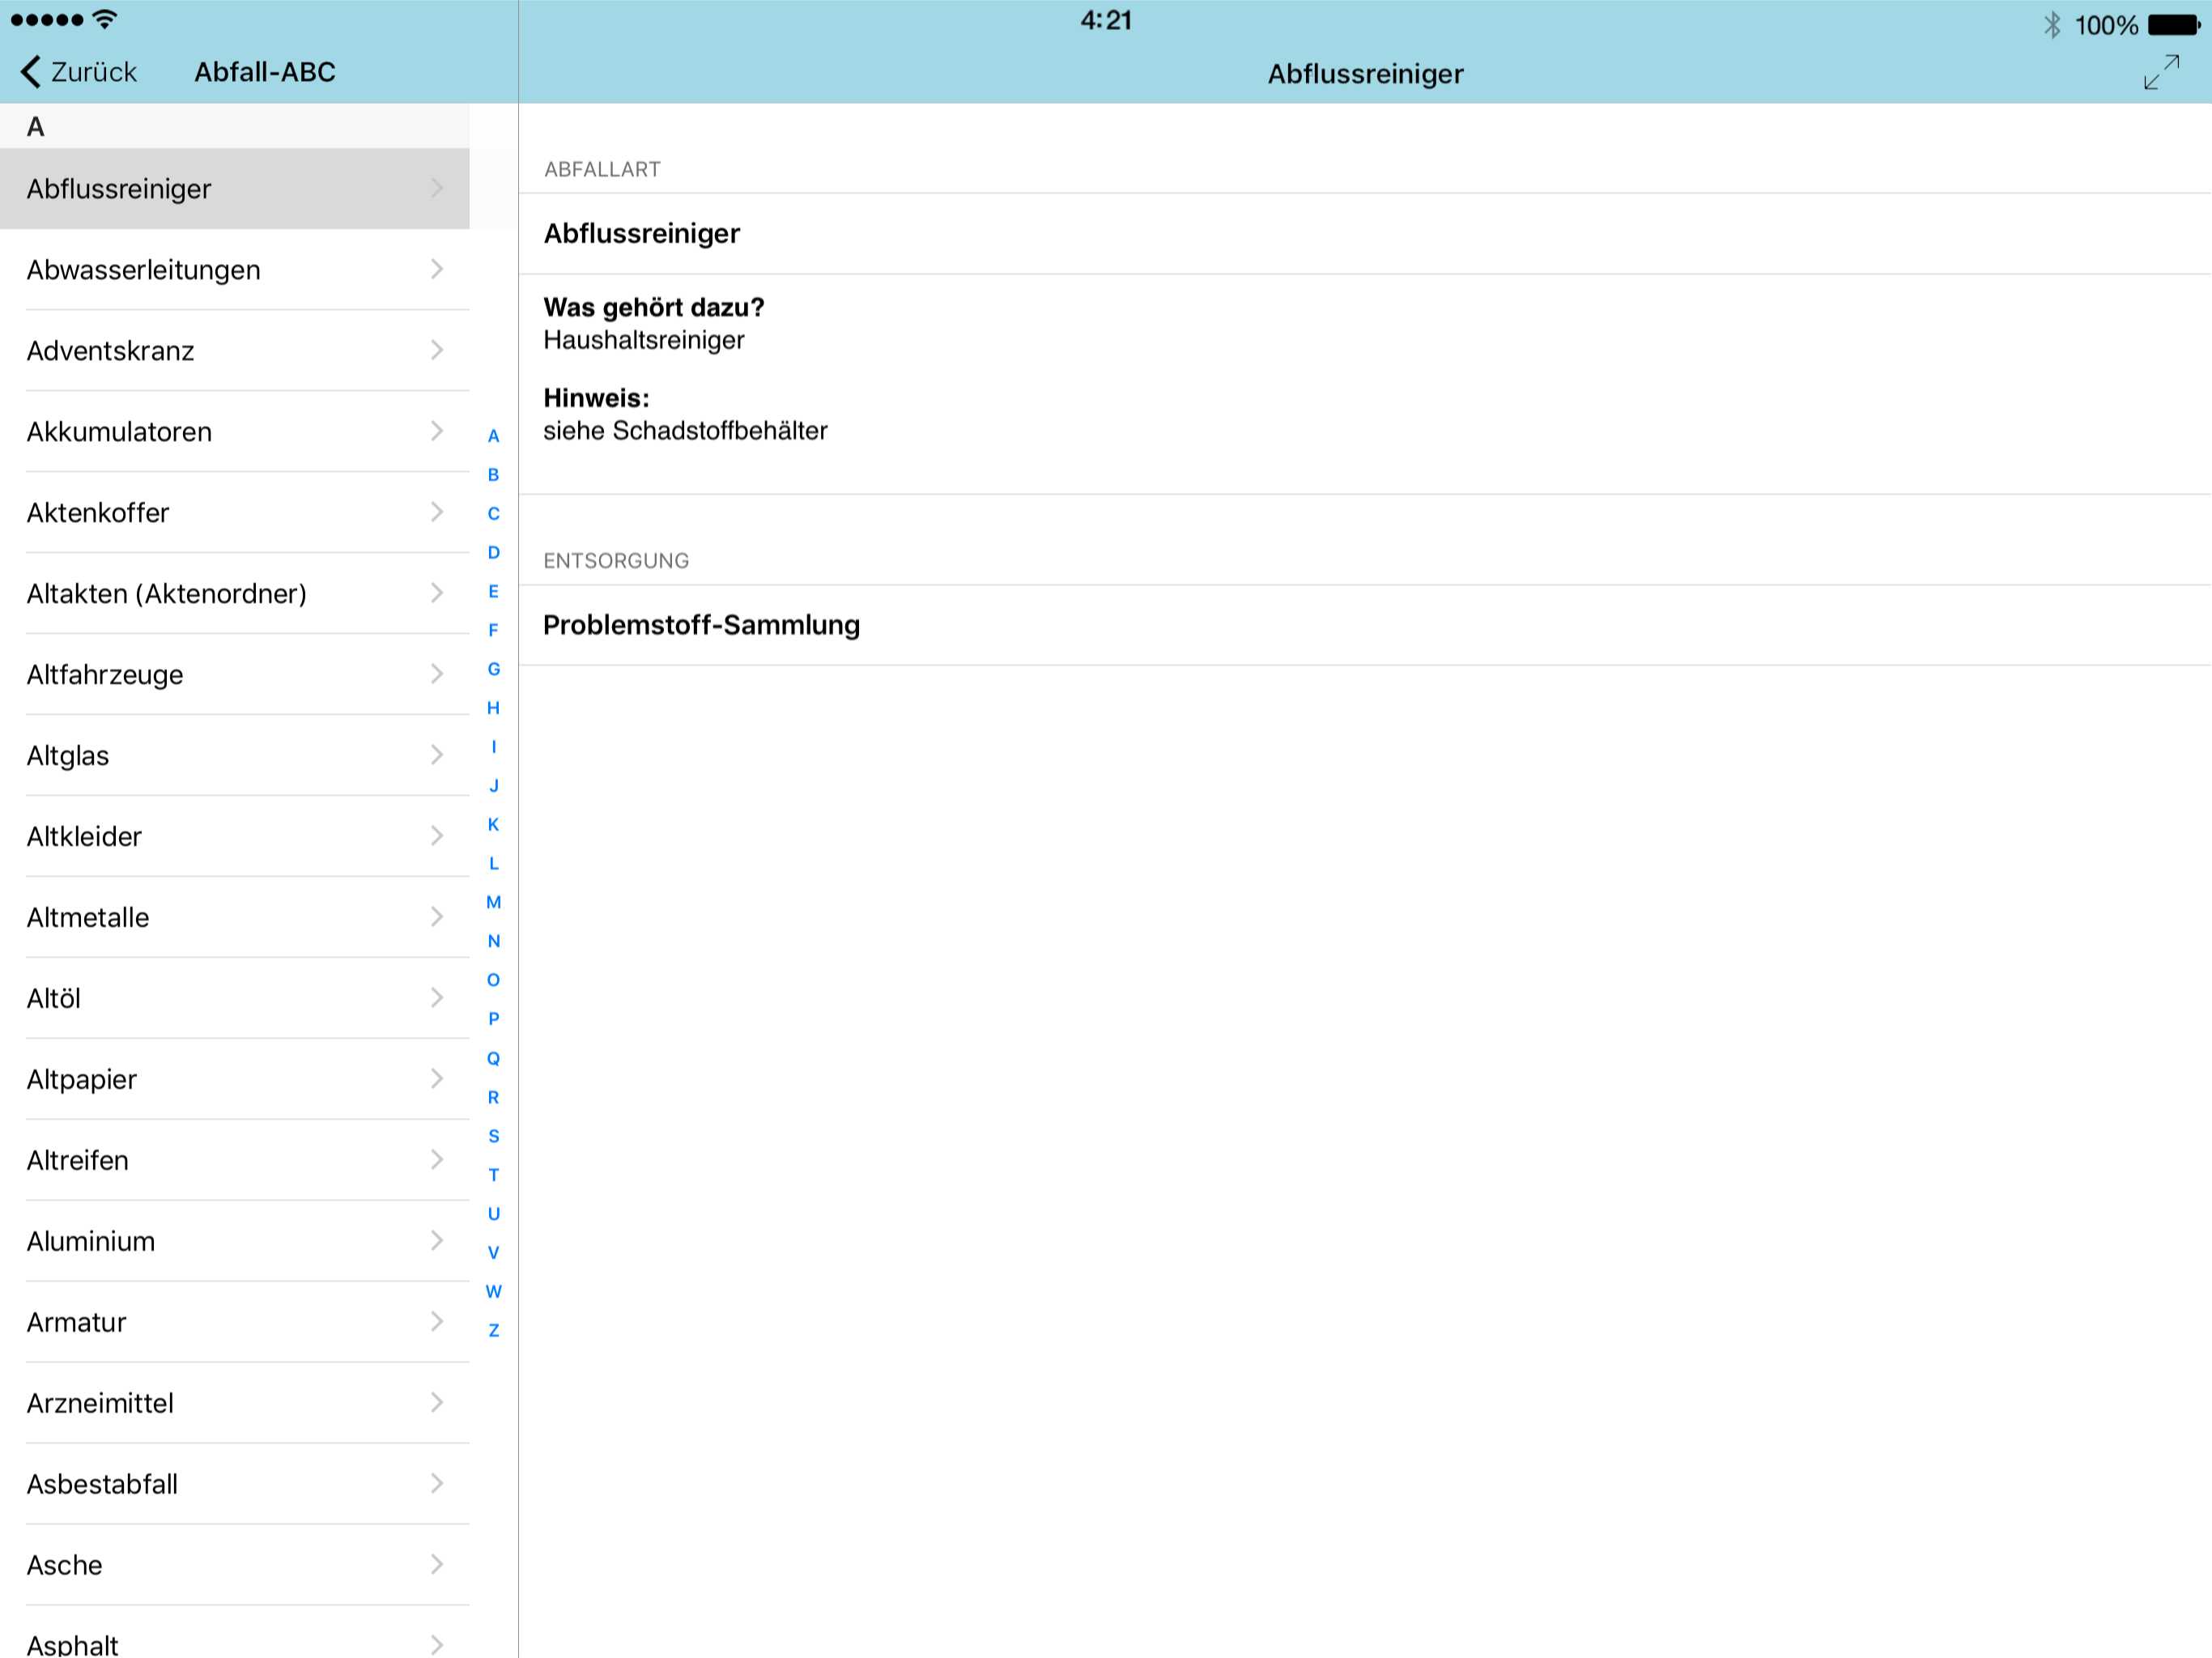
Task: Tap the chevron on Altglas row
Action: [x=437, y=755]
